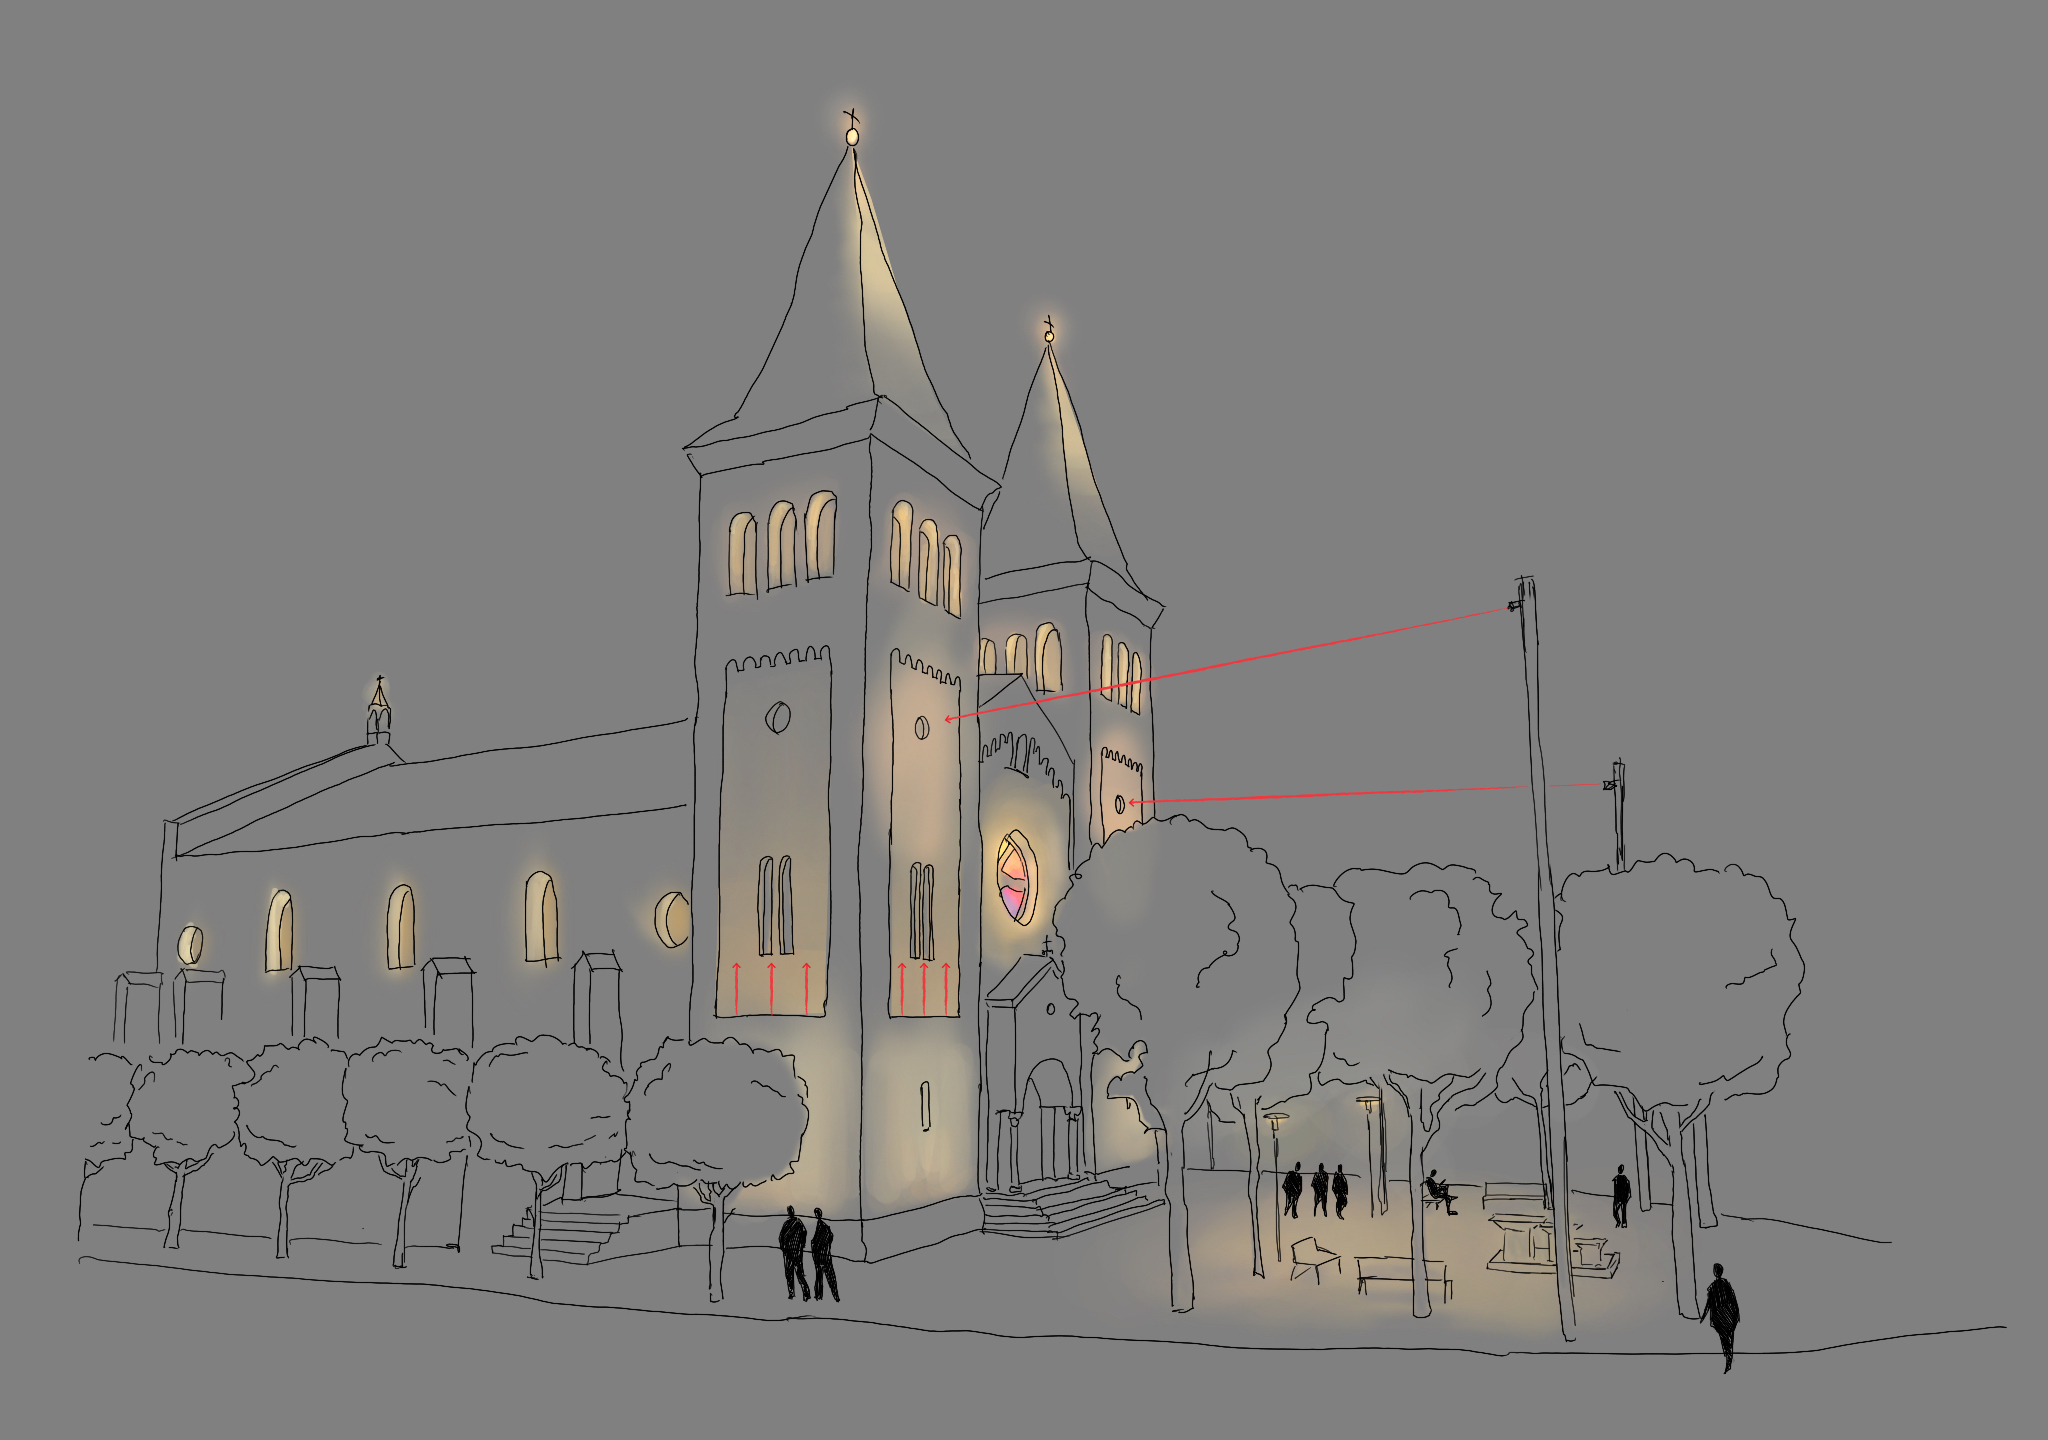Click the spotlight atop the tall pole
The image size is (2048, 1440).
point(1514,605)
